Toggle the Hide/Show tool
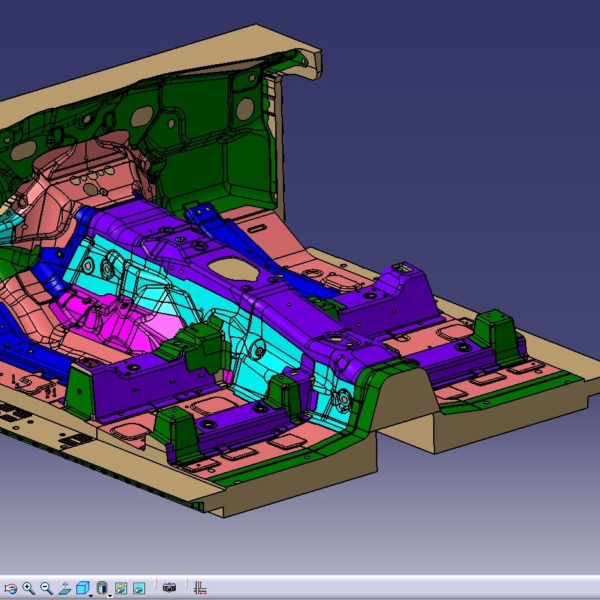Screen dimensions: 600x600 tap(121, 589)
